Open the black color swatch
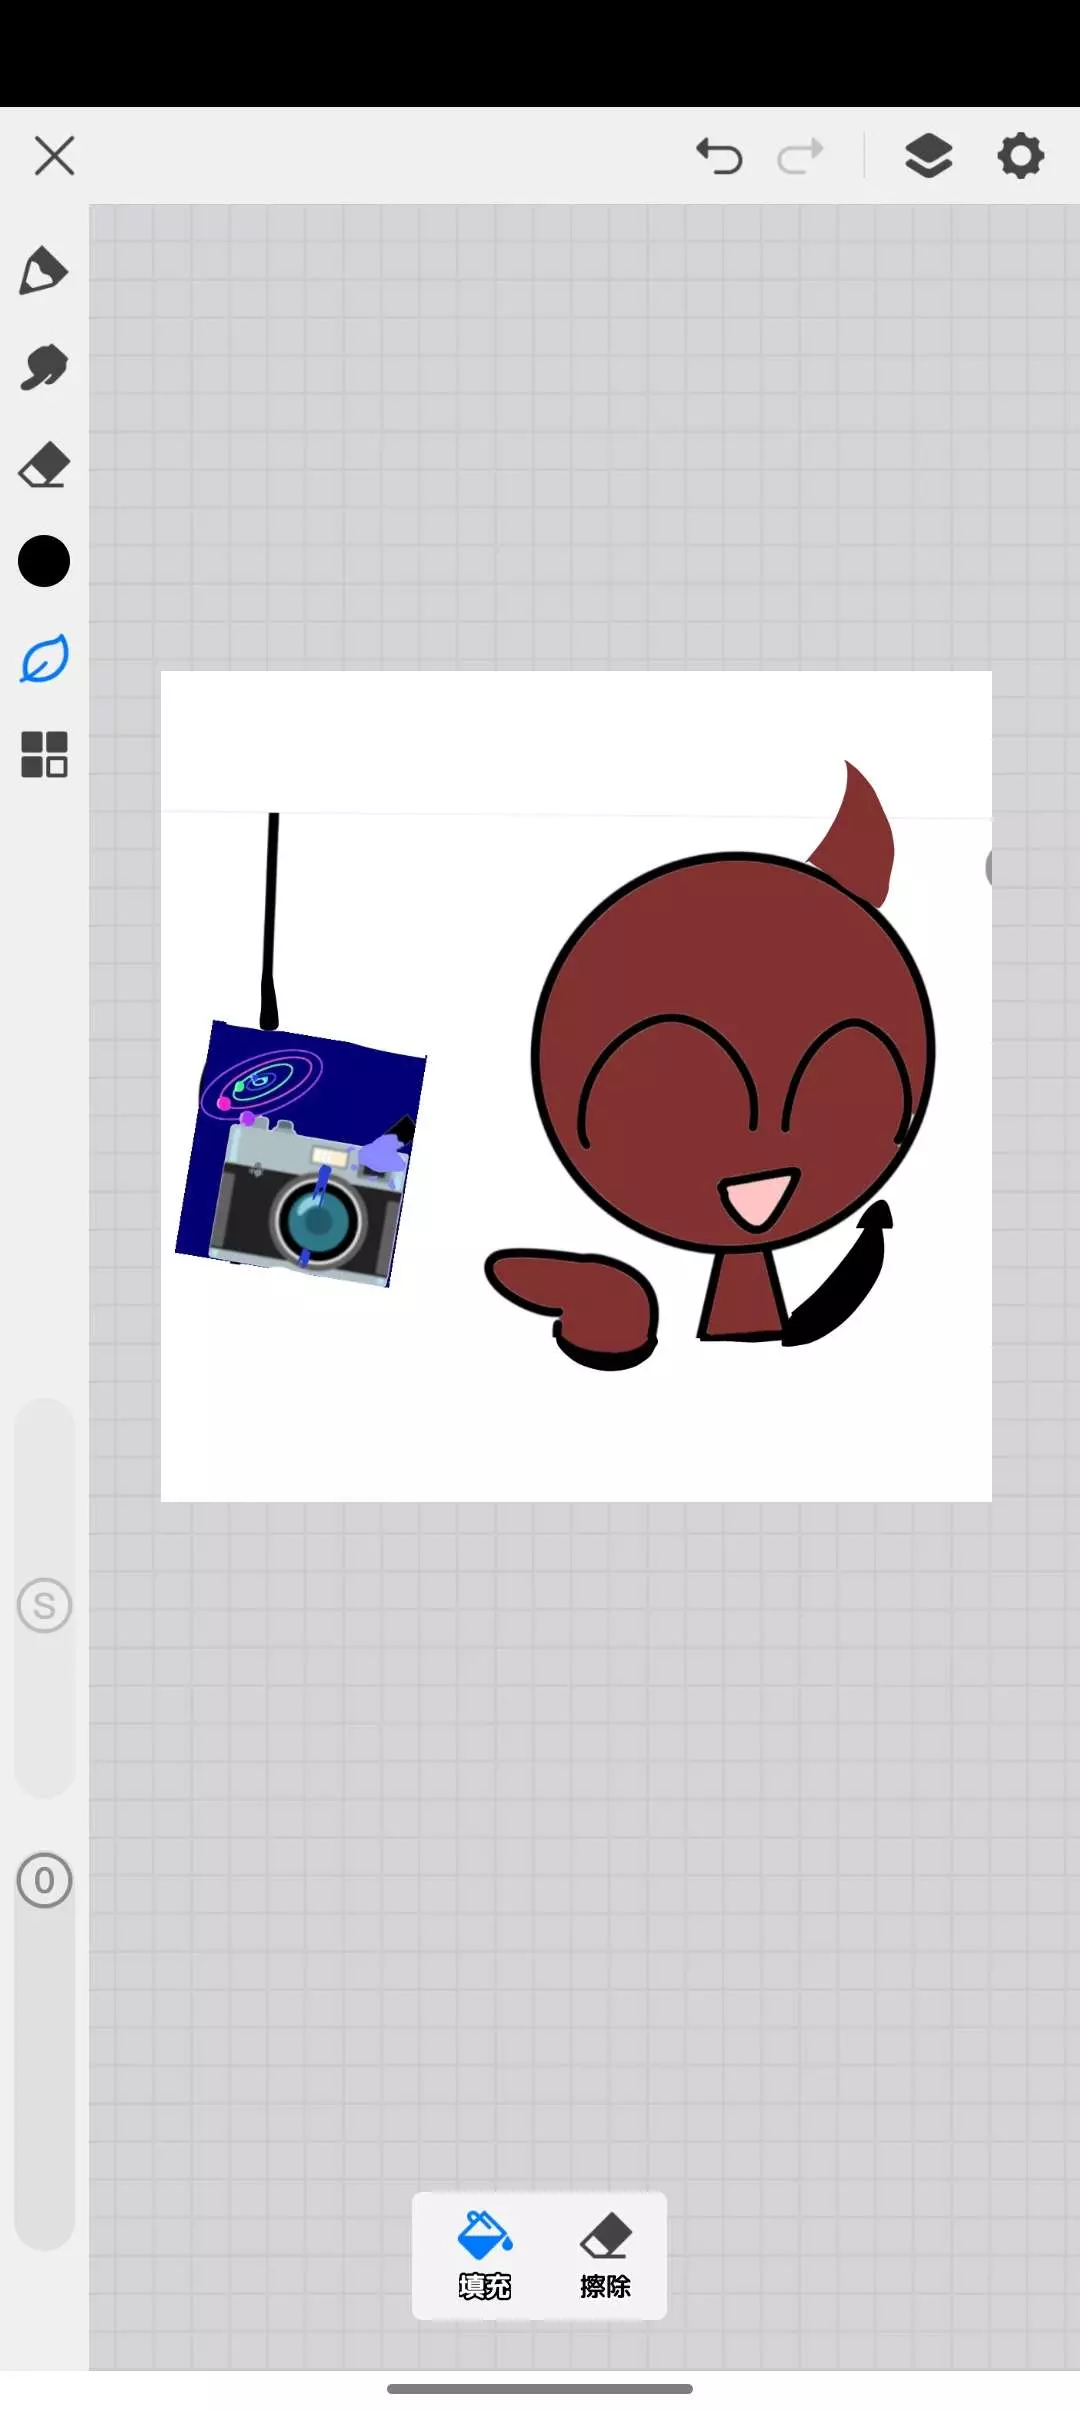1080x2412 pixels. pyautogui.click(x=44, y=561)
